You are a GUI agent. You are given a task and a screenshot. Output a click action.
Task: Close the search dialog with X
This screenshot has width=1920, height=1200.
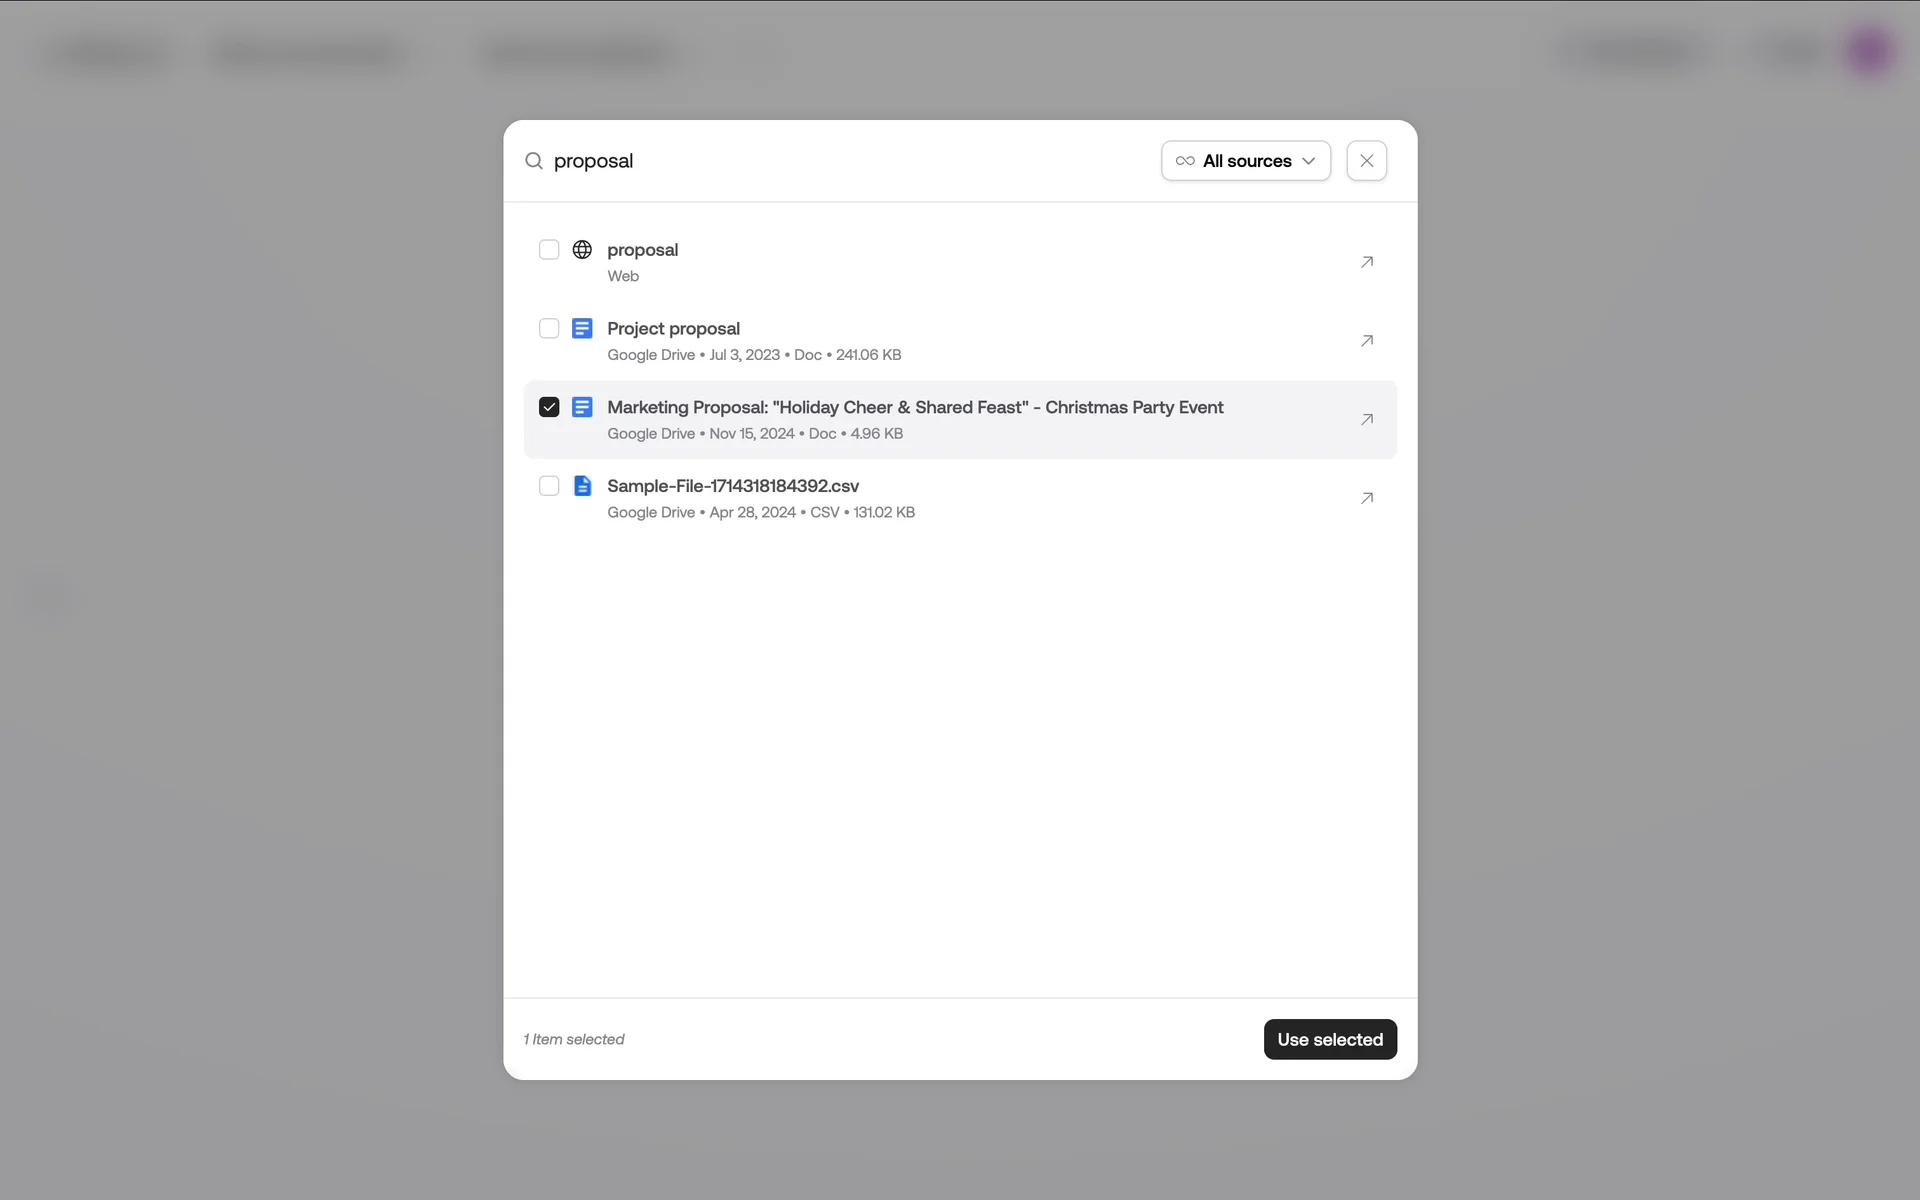click(x=1366, y=161)
